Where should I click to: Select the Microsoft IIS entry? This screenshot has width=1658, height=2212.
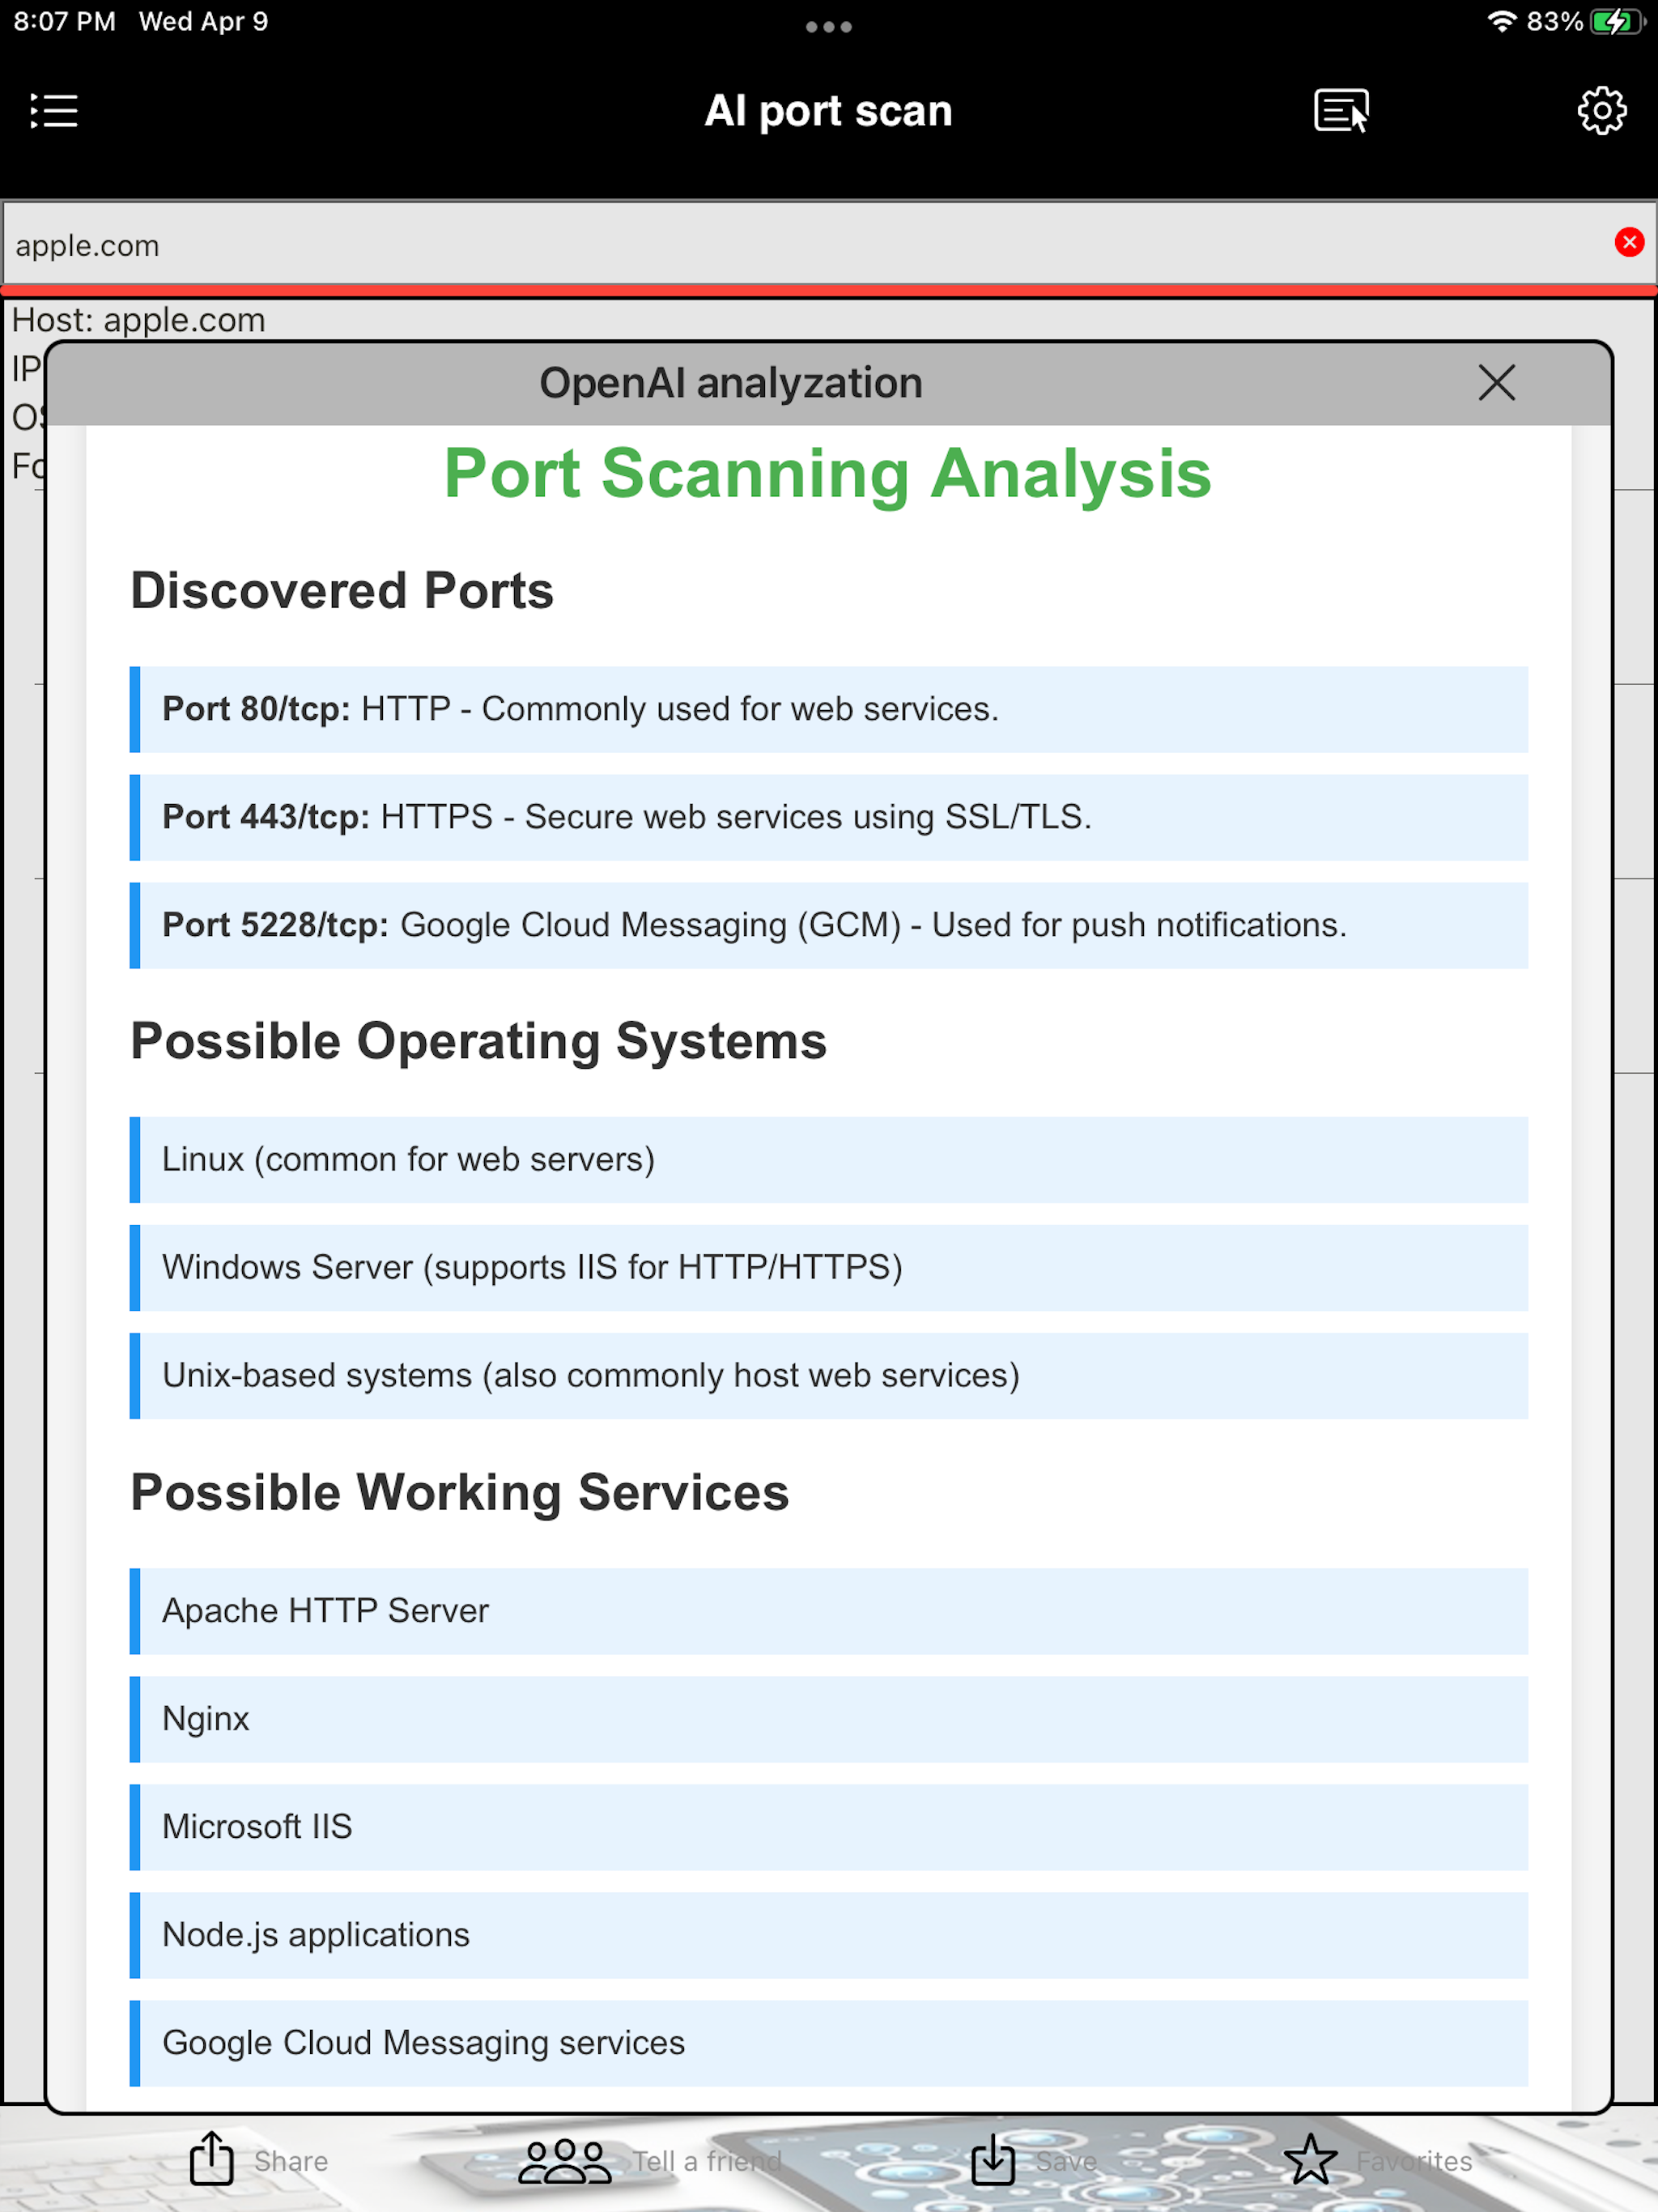829,1827
